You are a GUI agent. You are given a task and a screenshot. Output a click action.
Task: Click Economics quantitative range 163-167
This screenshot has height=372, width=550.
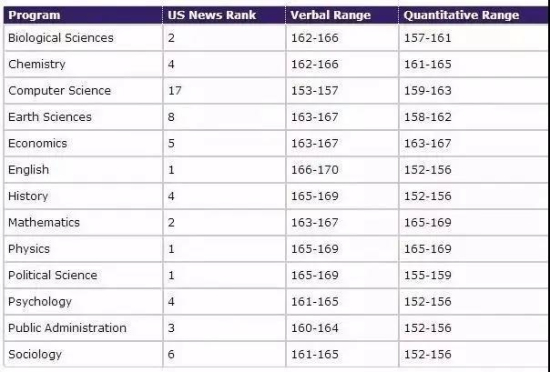428,143
